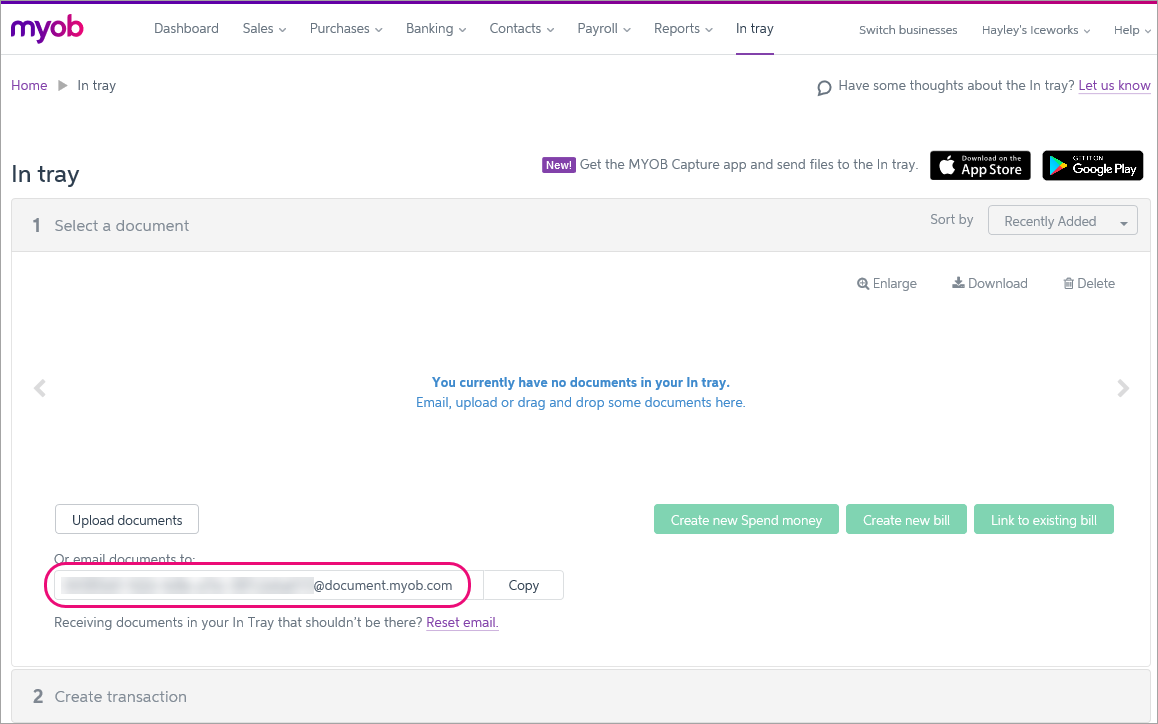This screenshot has width=1158, height=724.
Task: Expand the Payroll menu
Action: tap(604, 29)
